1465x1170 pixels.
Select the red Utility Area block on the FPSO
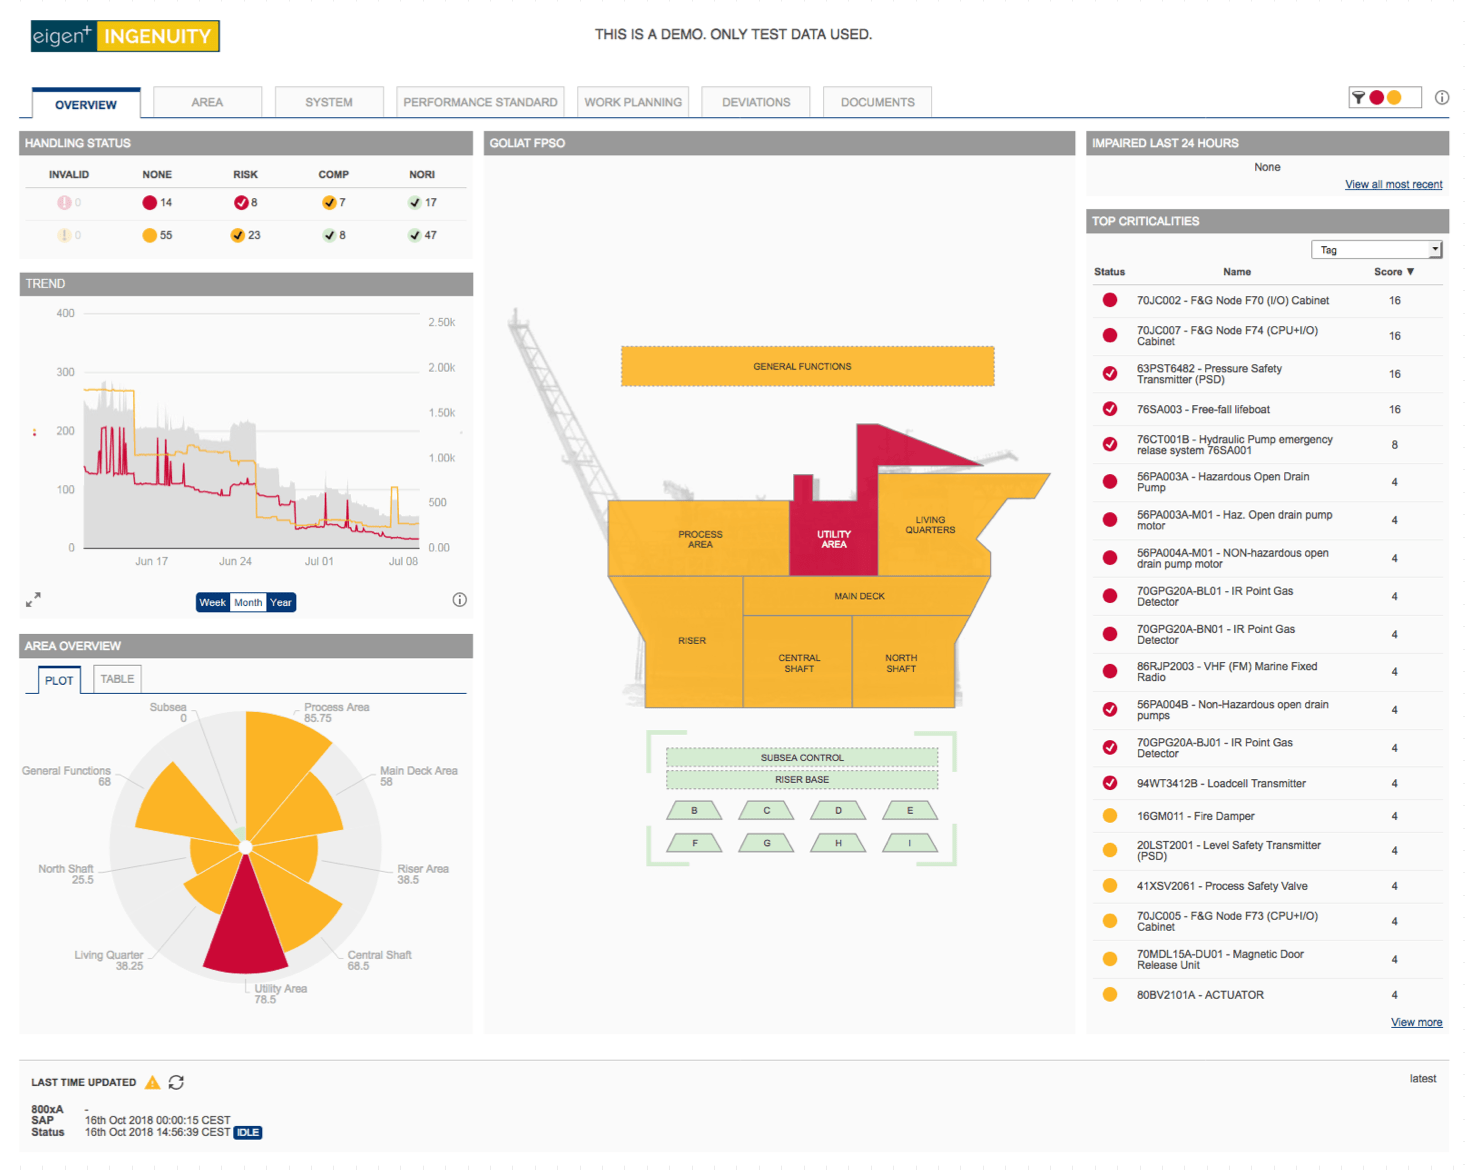[x=833, y=538]
